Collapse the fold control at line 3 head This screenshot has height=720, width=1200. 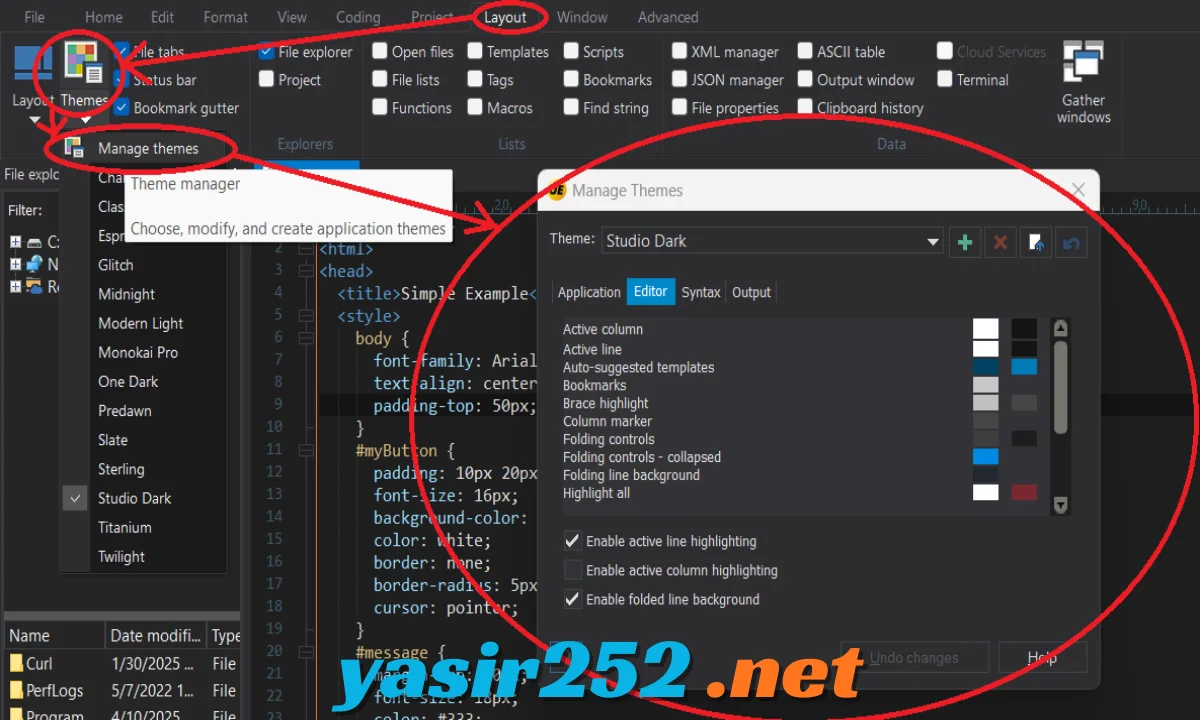pos(306,271)
